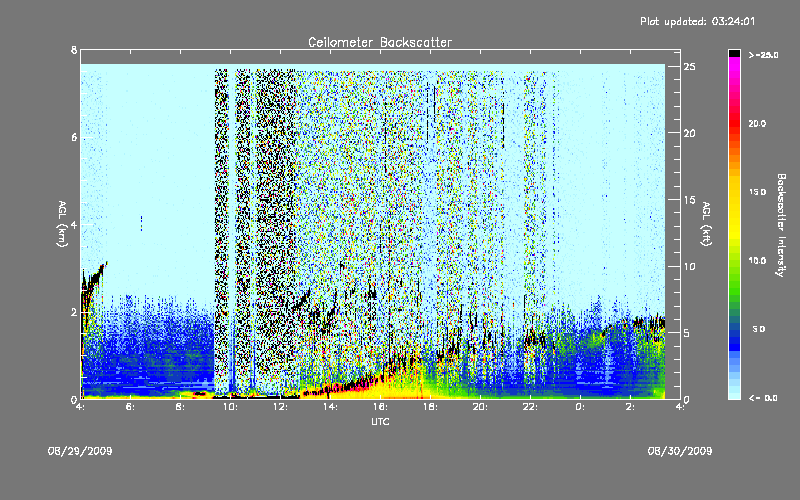The width and height of the screenshot is (800, 500).
Task: Click the '10:' UTC time tick
Action: 230,407
